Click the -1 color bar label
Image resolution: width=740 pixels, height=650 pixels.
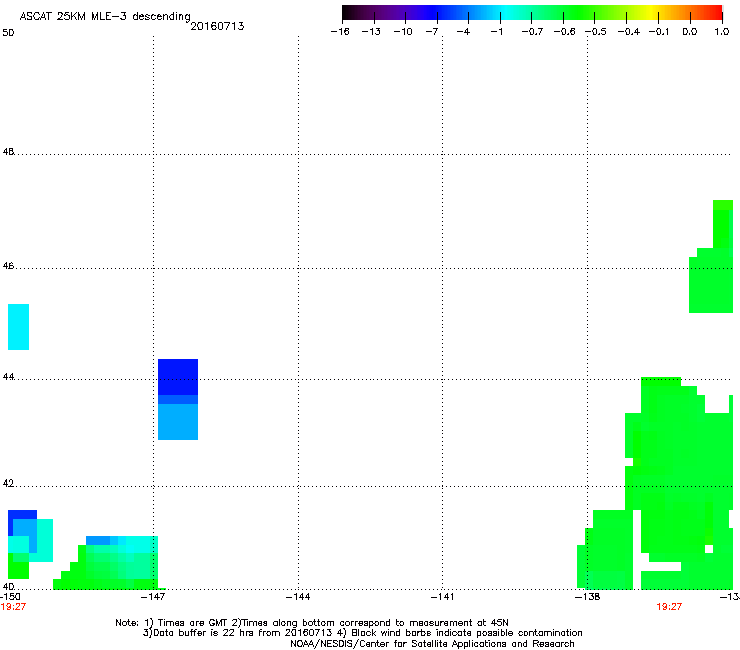[x=496, y=32]
